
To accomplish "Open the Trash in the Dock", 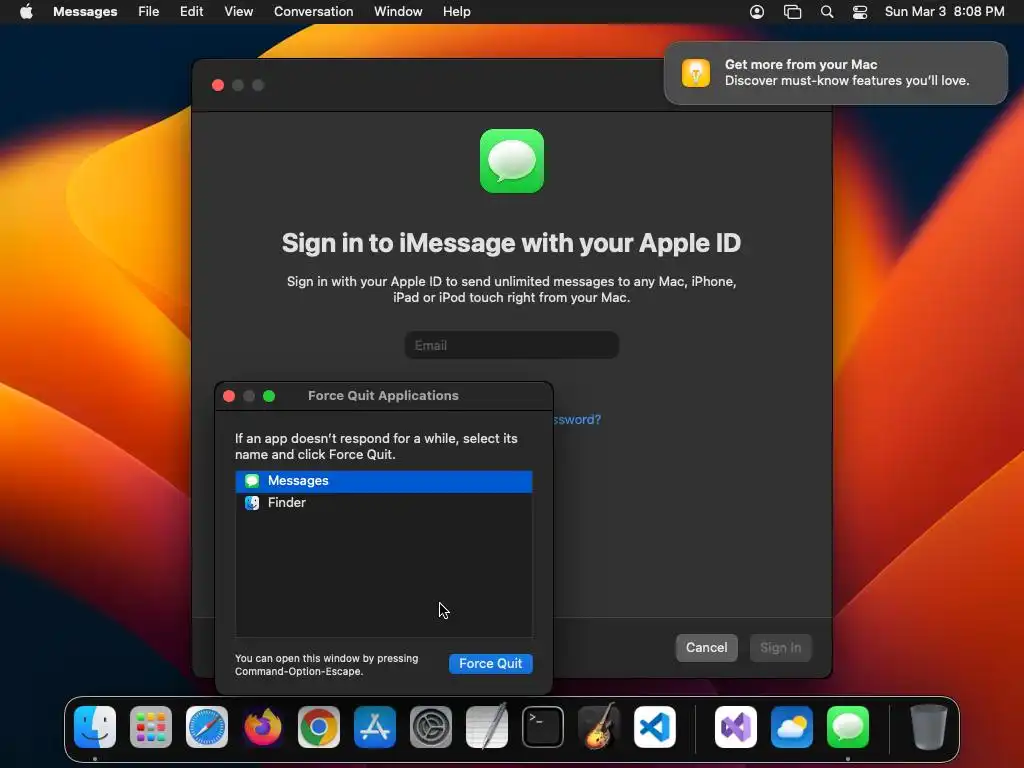I will (929, 727).
